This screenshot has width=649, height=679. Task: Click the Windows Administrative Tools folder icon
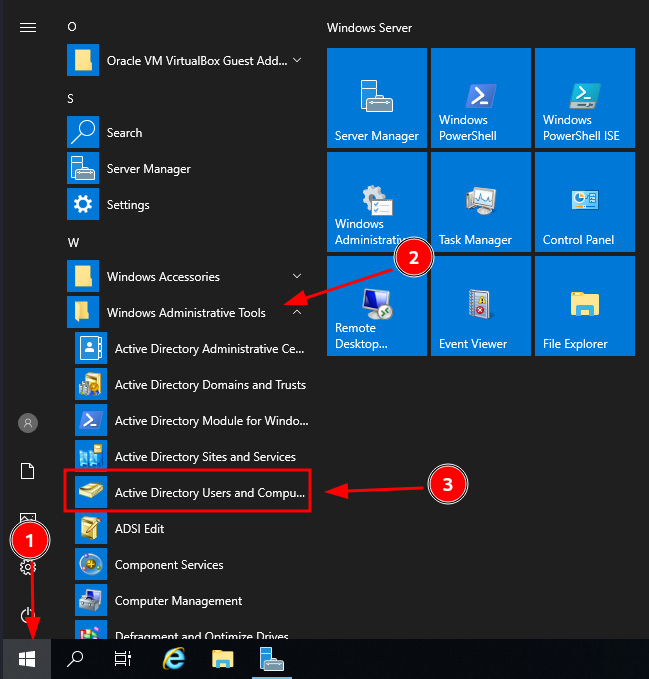(x=83, y=312)
